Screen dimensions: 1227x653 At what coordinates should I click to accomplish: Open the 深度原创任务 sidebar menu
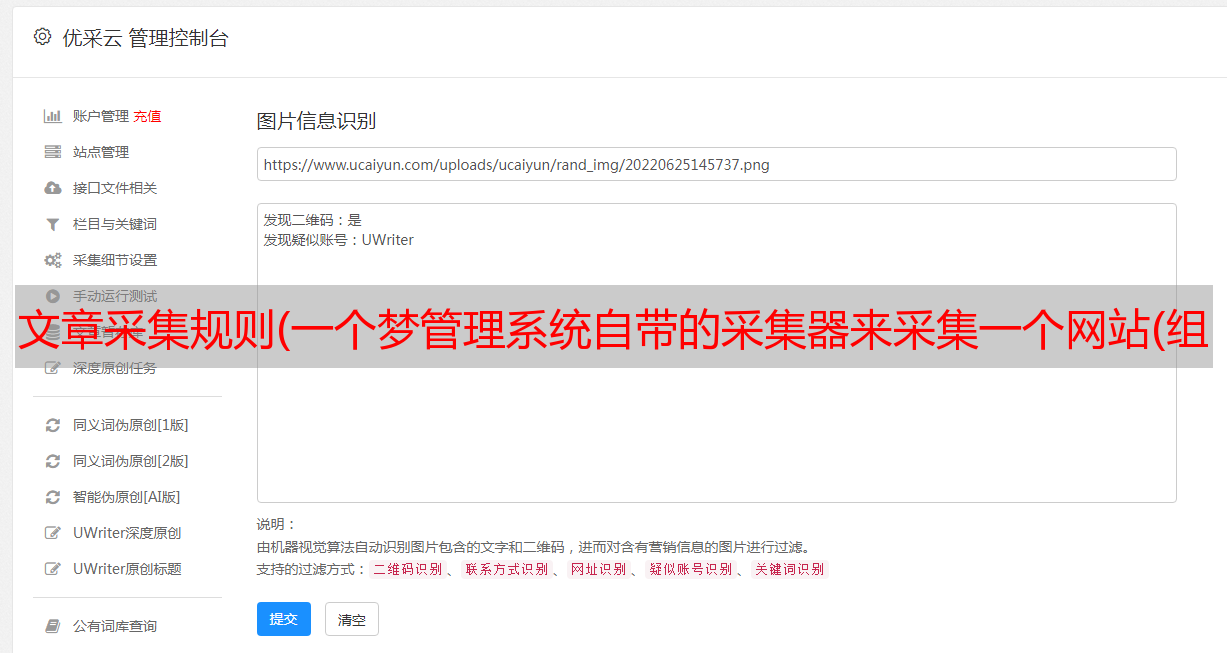(115, 368)
